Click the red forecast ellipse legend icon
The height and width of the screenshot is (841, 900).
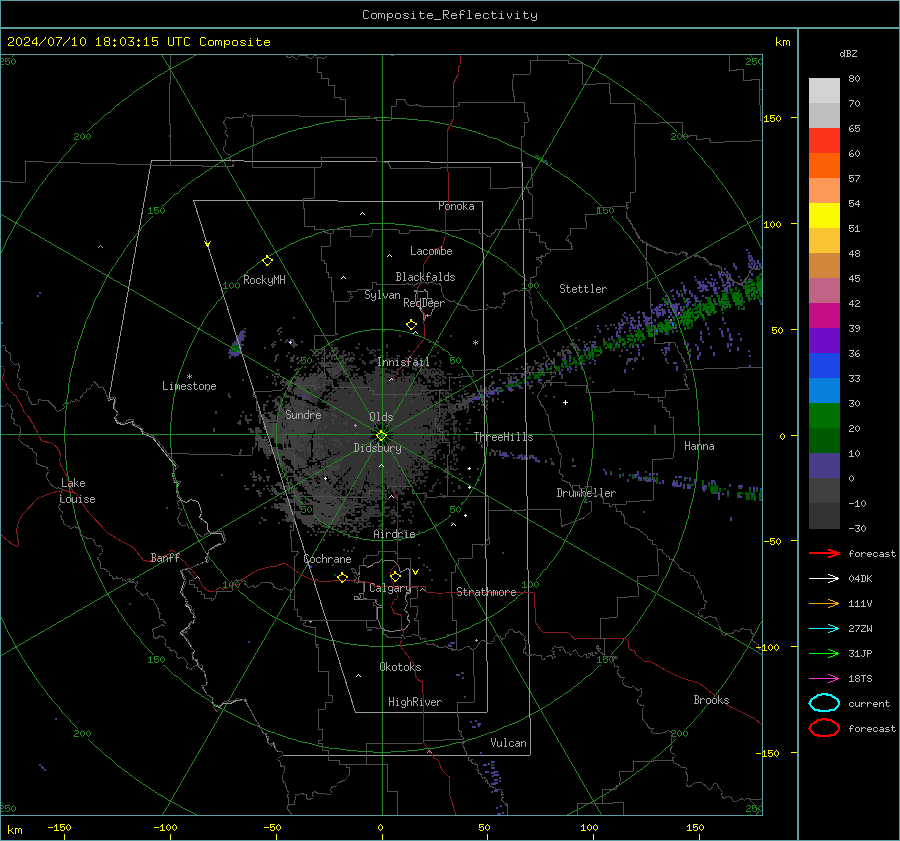pos(824,728)
